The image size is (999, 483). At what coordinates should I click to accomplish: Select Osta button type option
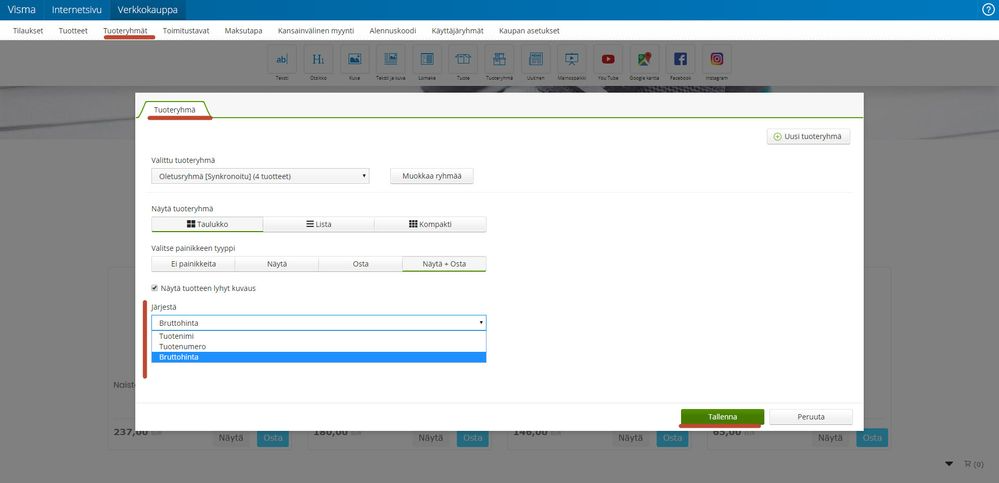361,264
